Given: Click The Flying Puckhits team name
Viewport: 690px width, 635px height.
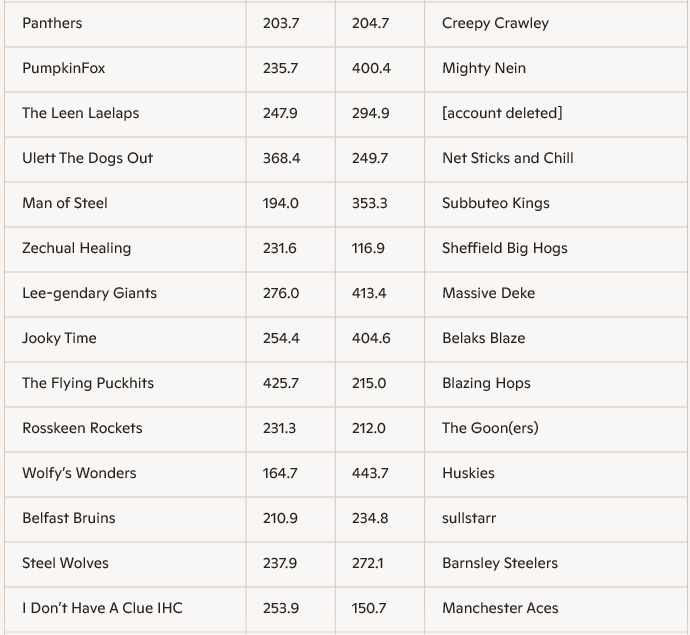Looking at the screenshot, I should coord(88,383).
